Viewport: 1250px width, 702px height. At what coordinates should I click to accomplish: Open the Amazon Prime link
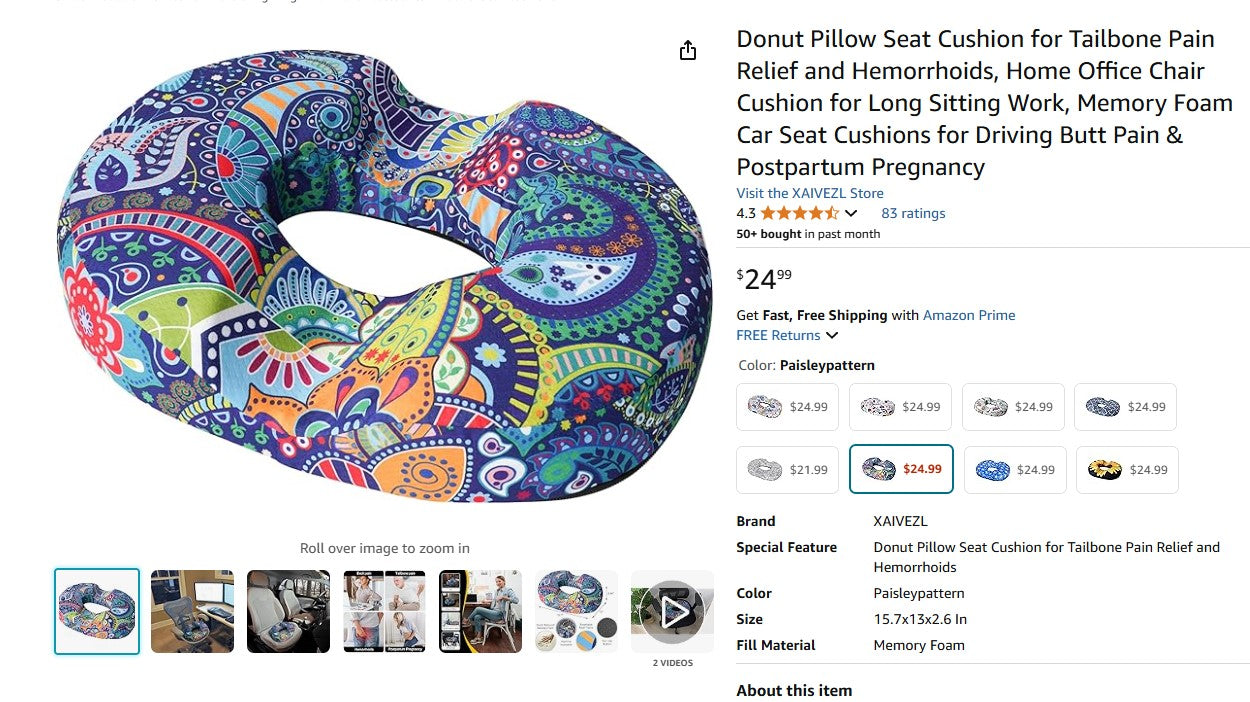968,315
